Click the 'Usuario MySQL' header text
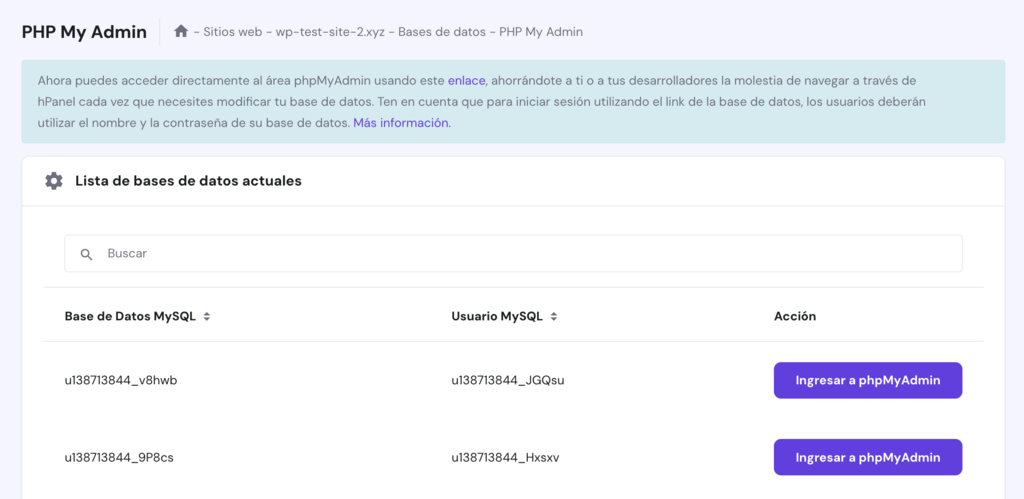The image size is (1024, 499). (497, 317)
